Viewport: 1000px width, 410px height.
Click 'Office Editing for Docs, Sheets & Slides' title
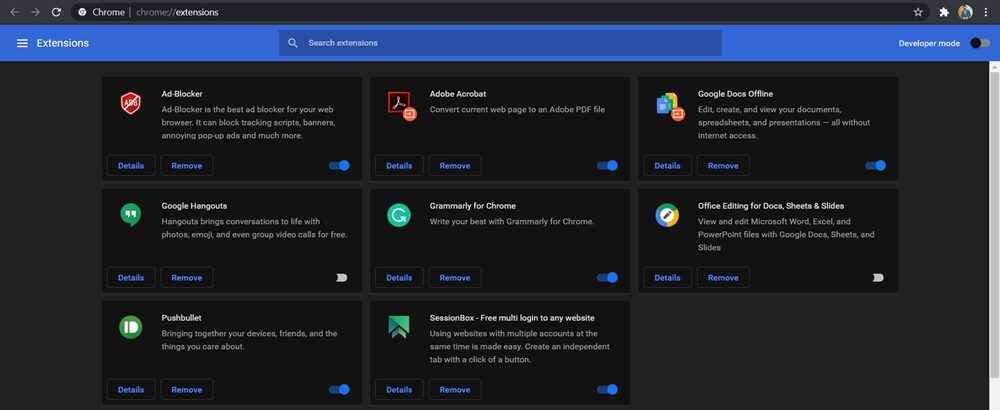pyautogui.click(x=771, y=206)
